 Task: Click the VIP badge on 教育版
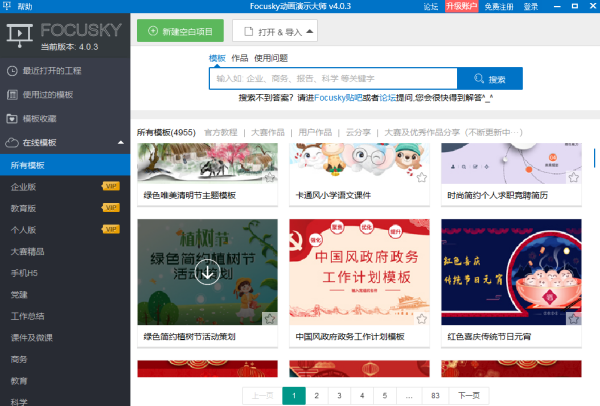click(111, 208)
